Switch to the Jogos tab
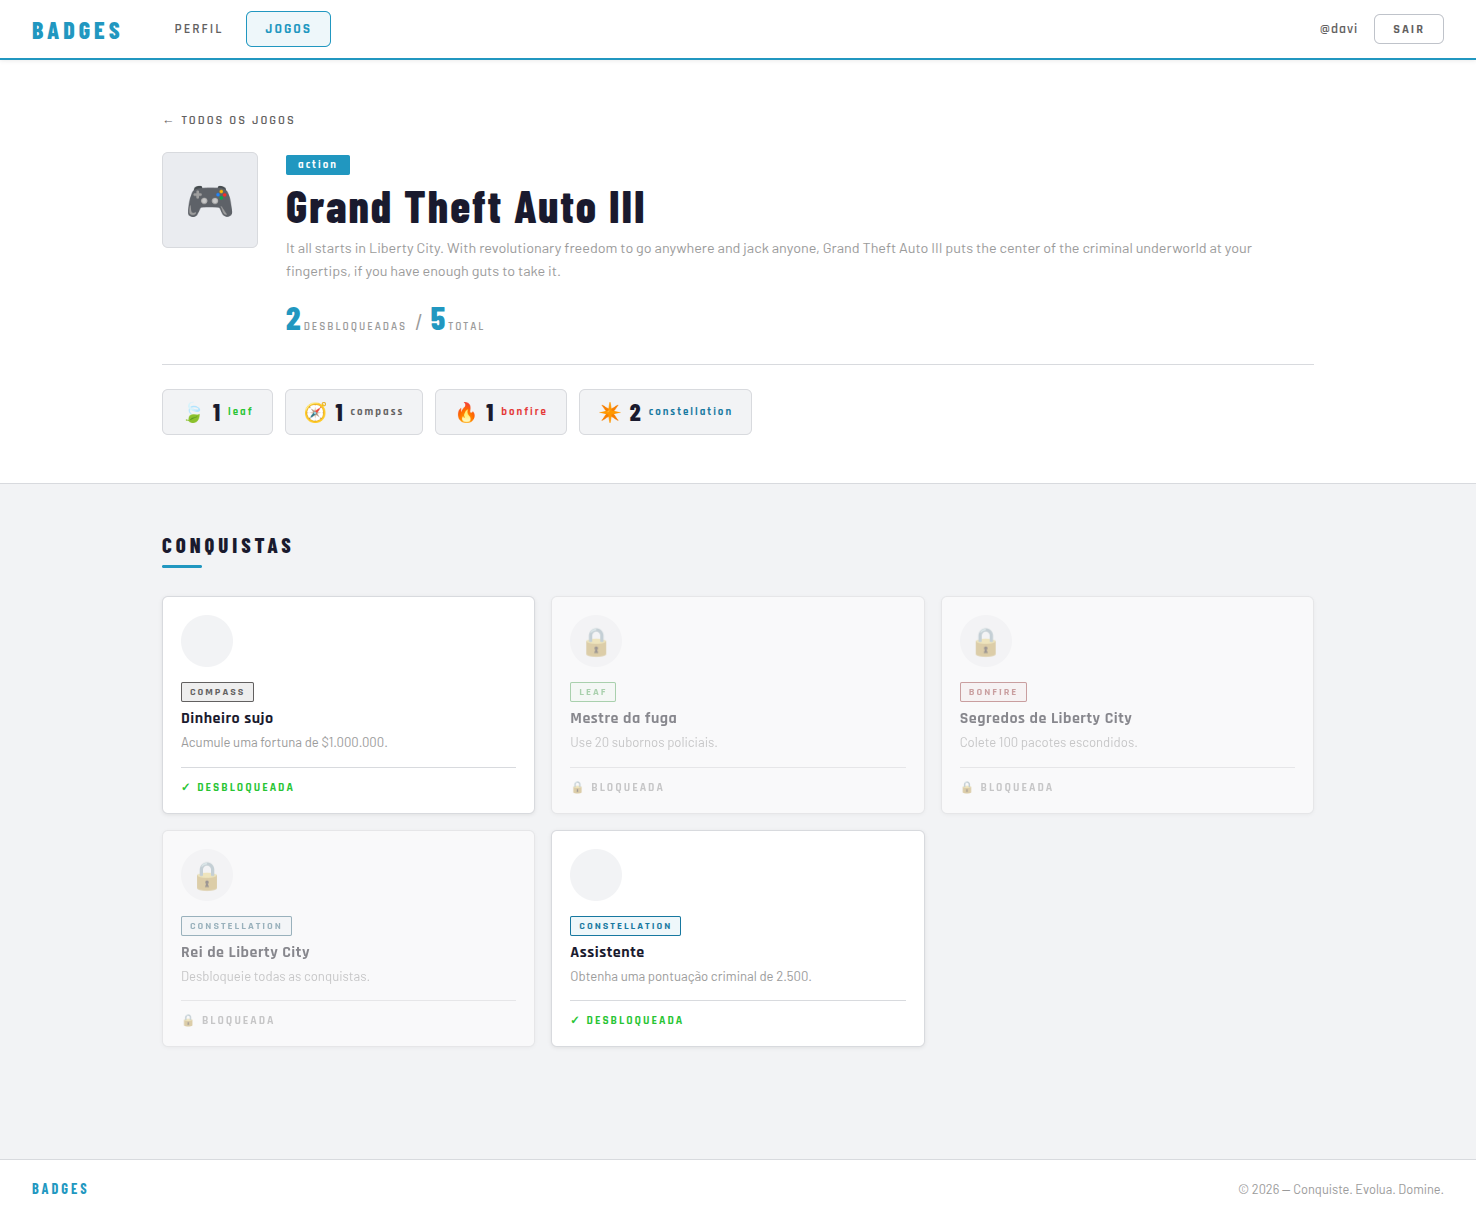The height and width of the screenshot is (1217, 1476). point(288,29)
